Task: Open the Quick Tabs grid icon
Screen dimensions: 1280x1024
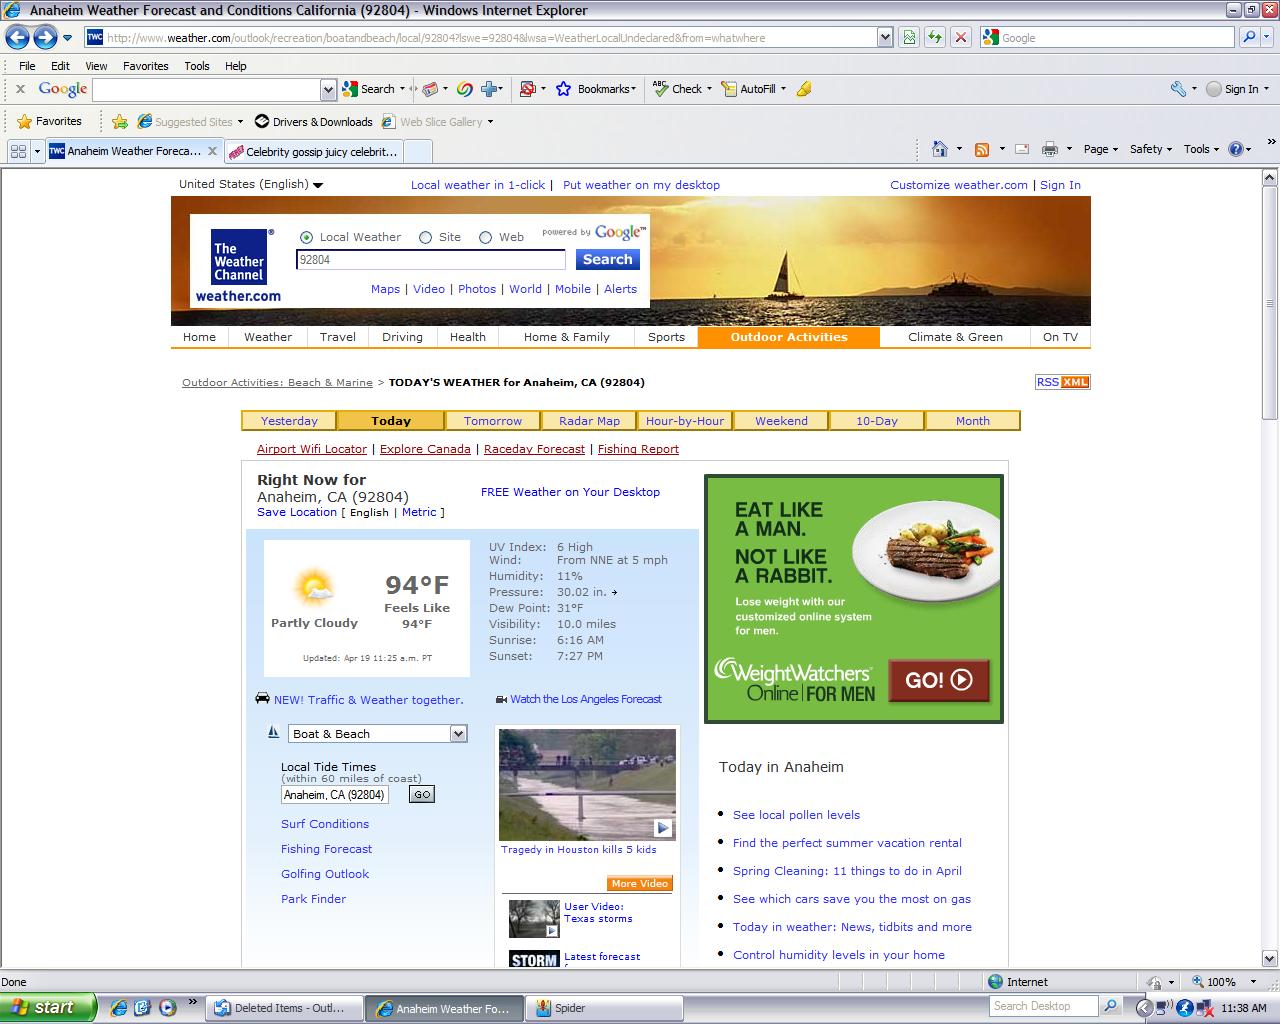Action: (x=18, y=151)
